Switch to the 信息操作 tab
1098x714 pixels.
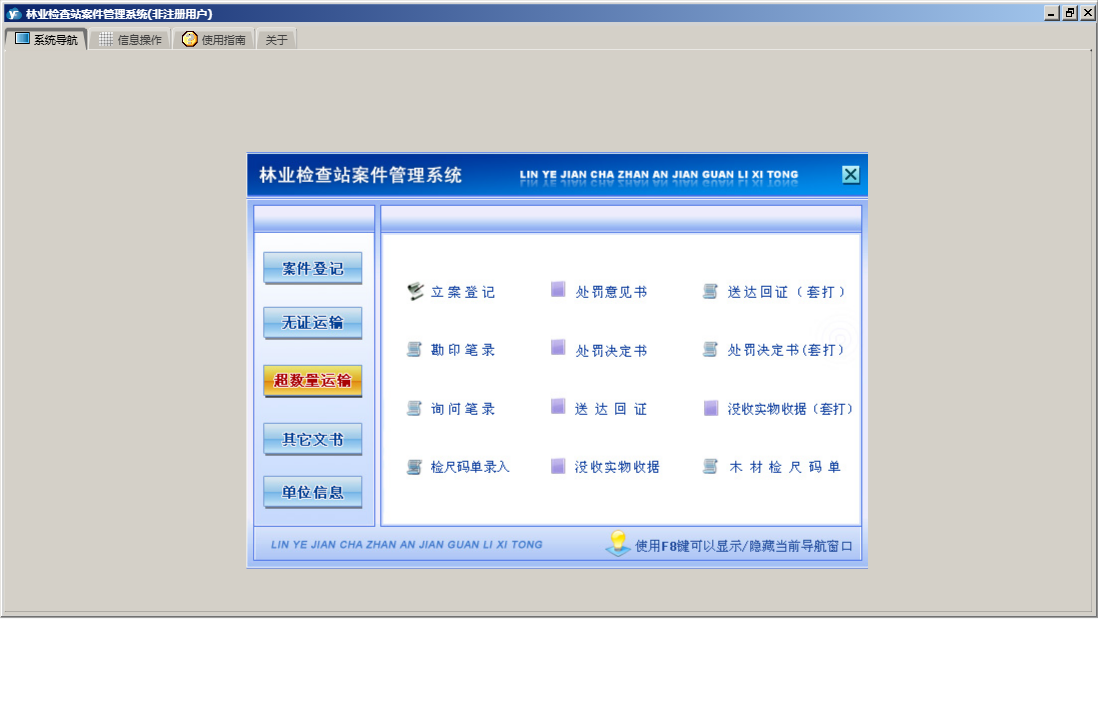[130, 39]
